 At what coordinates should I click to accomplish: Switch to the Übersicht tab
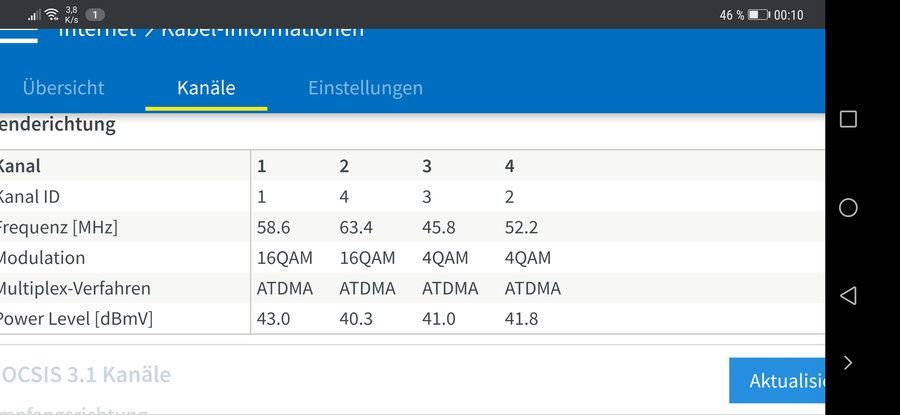click(63, 88)
